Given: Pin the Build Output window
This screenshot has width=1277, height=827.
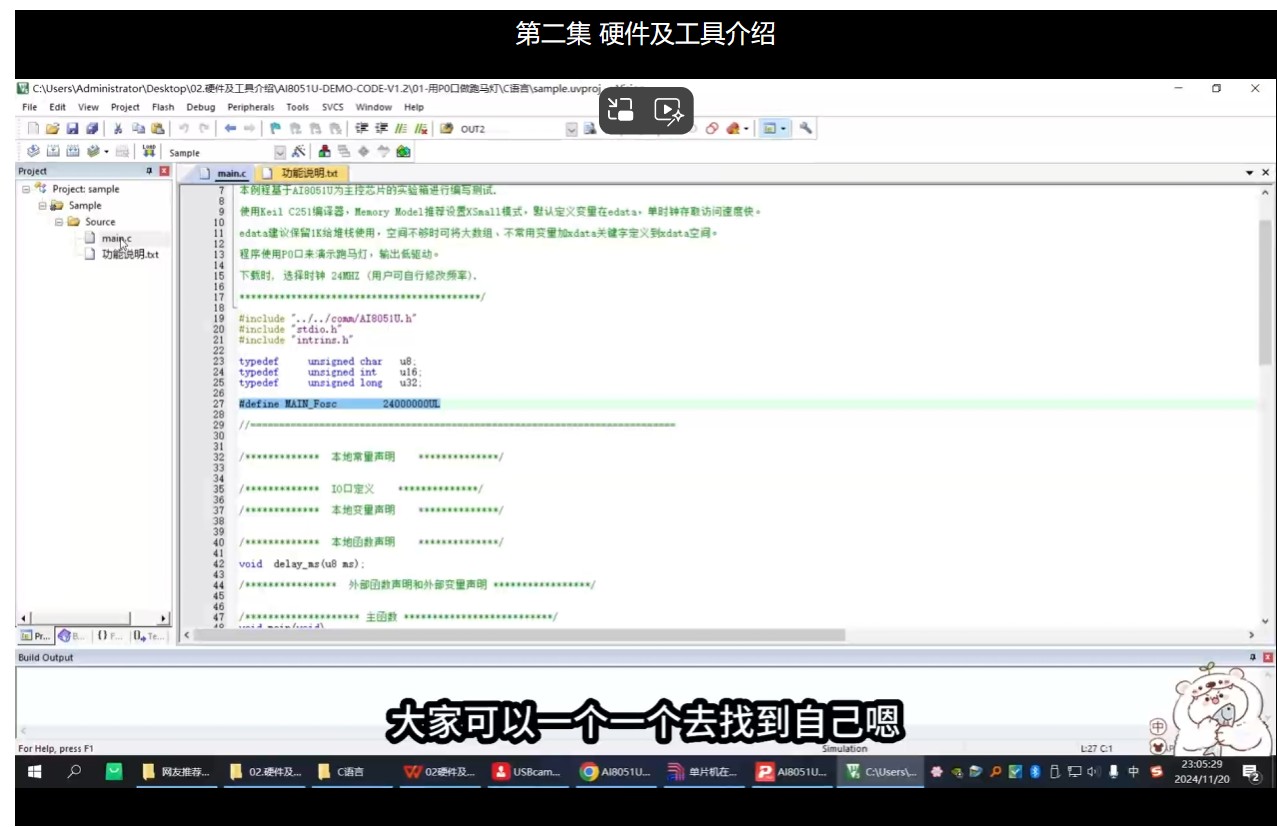Looking at the screenshot, I should coord(1253,657).
